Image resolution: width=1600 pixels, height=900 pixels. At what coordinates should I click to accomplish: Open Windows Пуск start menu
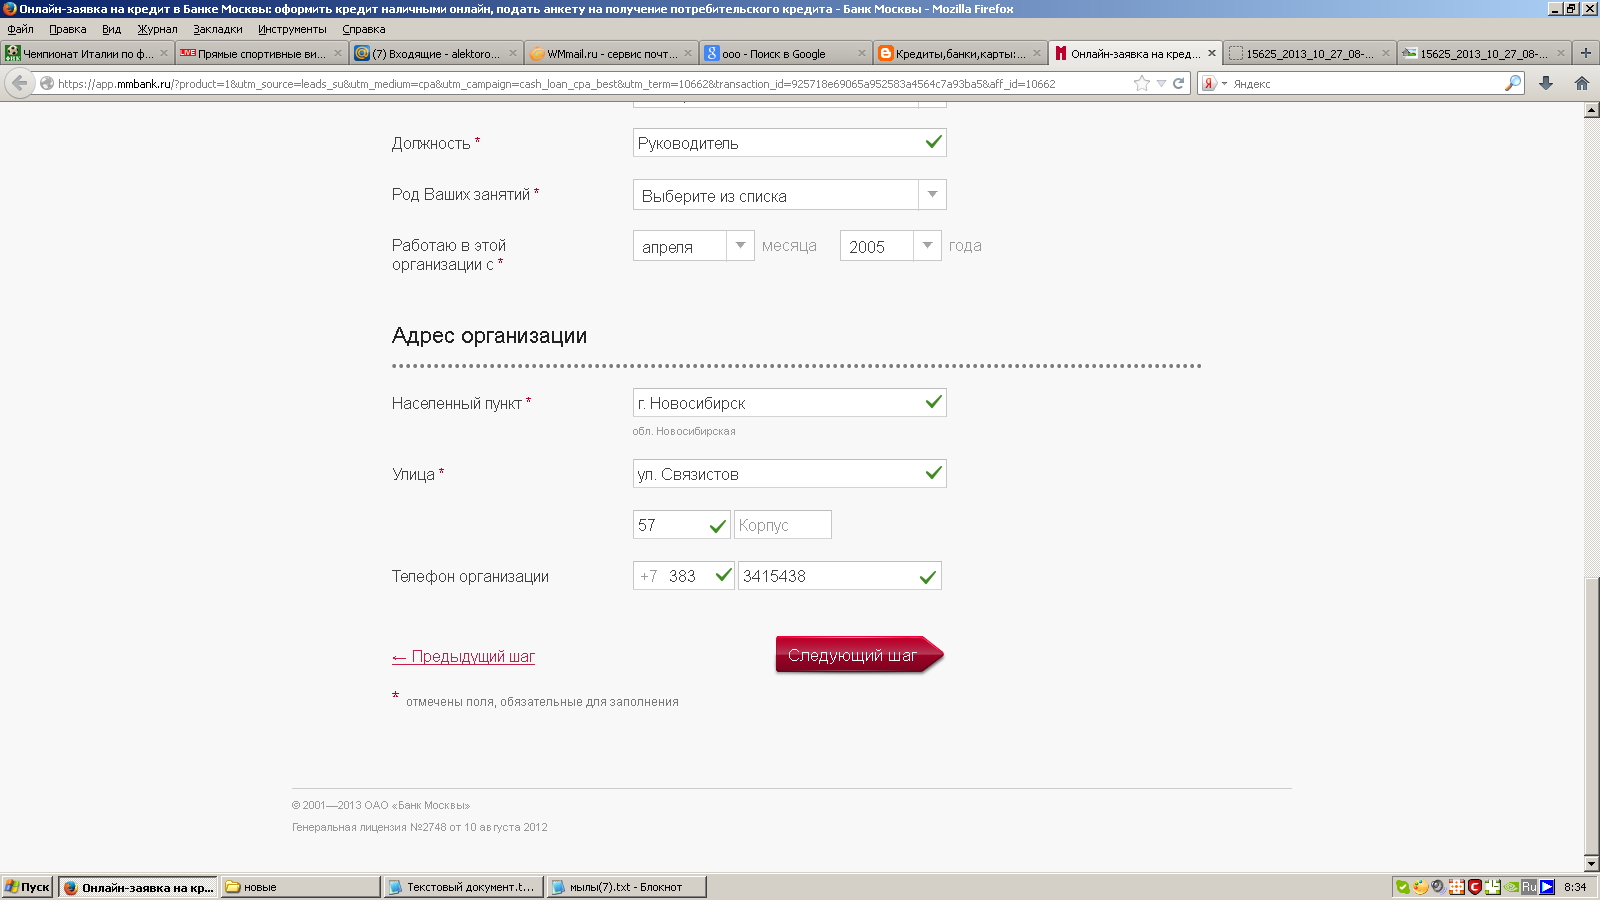pos(27,887)
